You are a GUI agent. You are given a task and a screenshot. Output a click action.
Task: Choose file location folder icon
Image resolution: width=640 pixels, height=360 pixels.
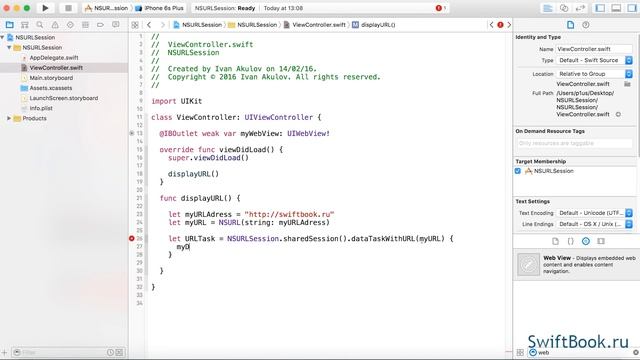click(627, 84)
